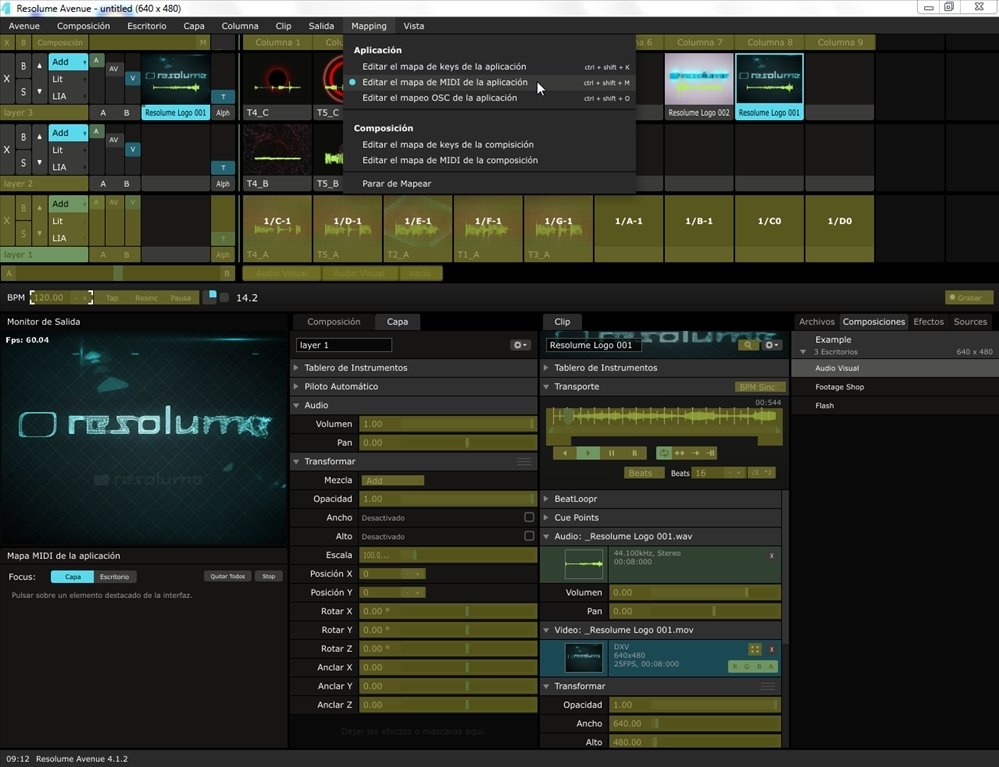This screenshot has height=767, width=999.
Task: Adjust the layer Opacidad slider
Action: click(448, 499)
